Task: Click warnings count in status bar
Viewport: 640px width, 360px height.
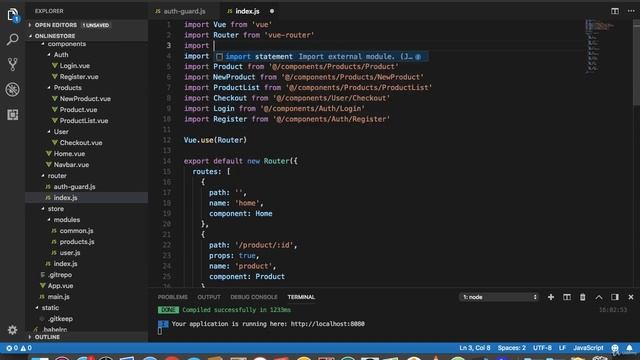Action: point(26,348)
